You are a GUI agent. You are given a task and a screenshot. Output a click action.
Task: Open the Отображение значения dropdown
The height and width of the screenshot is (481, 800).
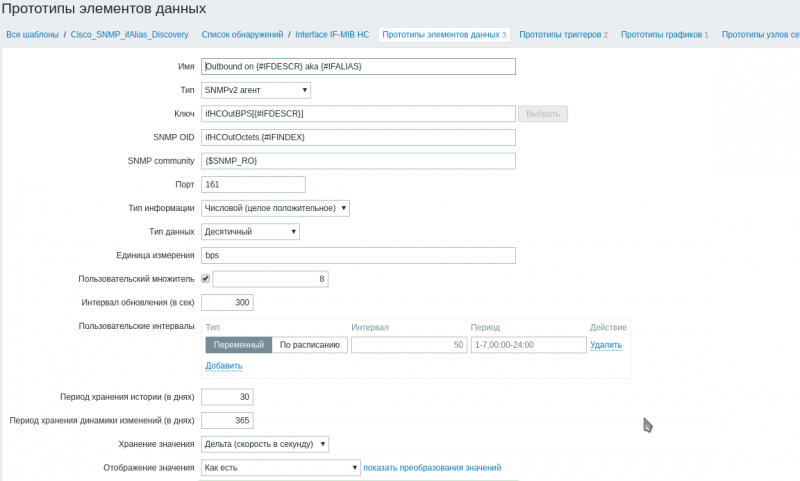[280, 467]
